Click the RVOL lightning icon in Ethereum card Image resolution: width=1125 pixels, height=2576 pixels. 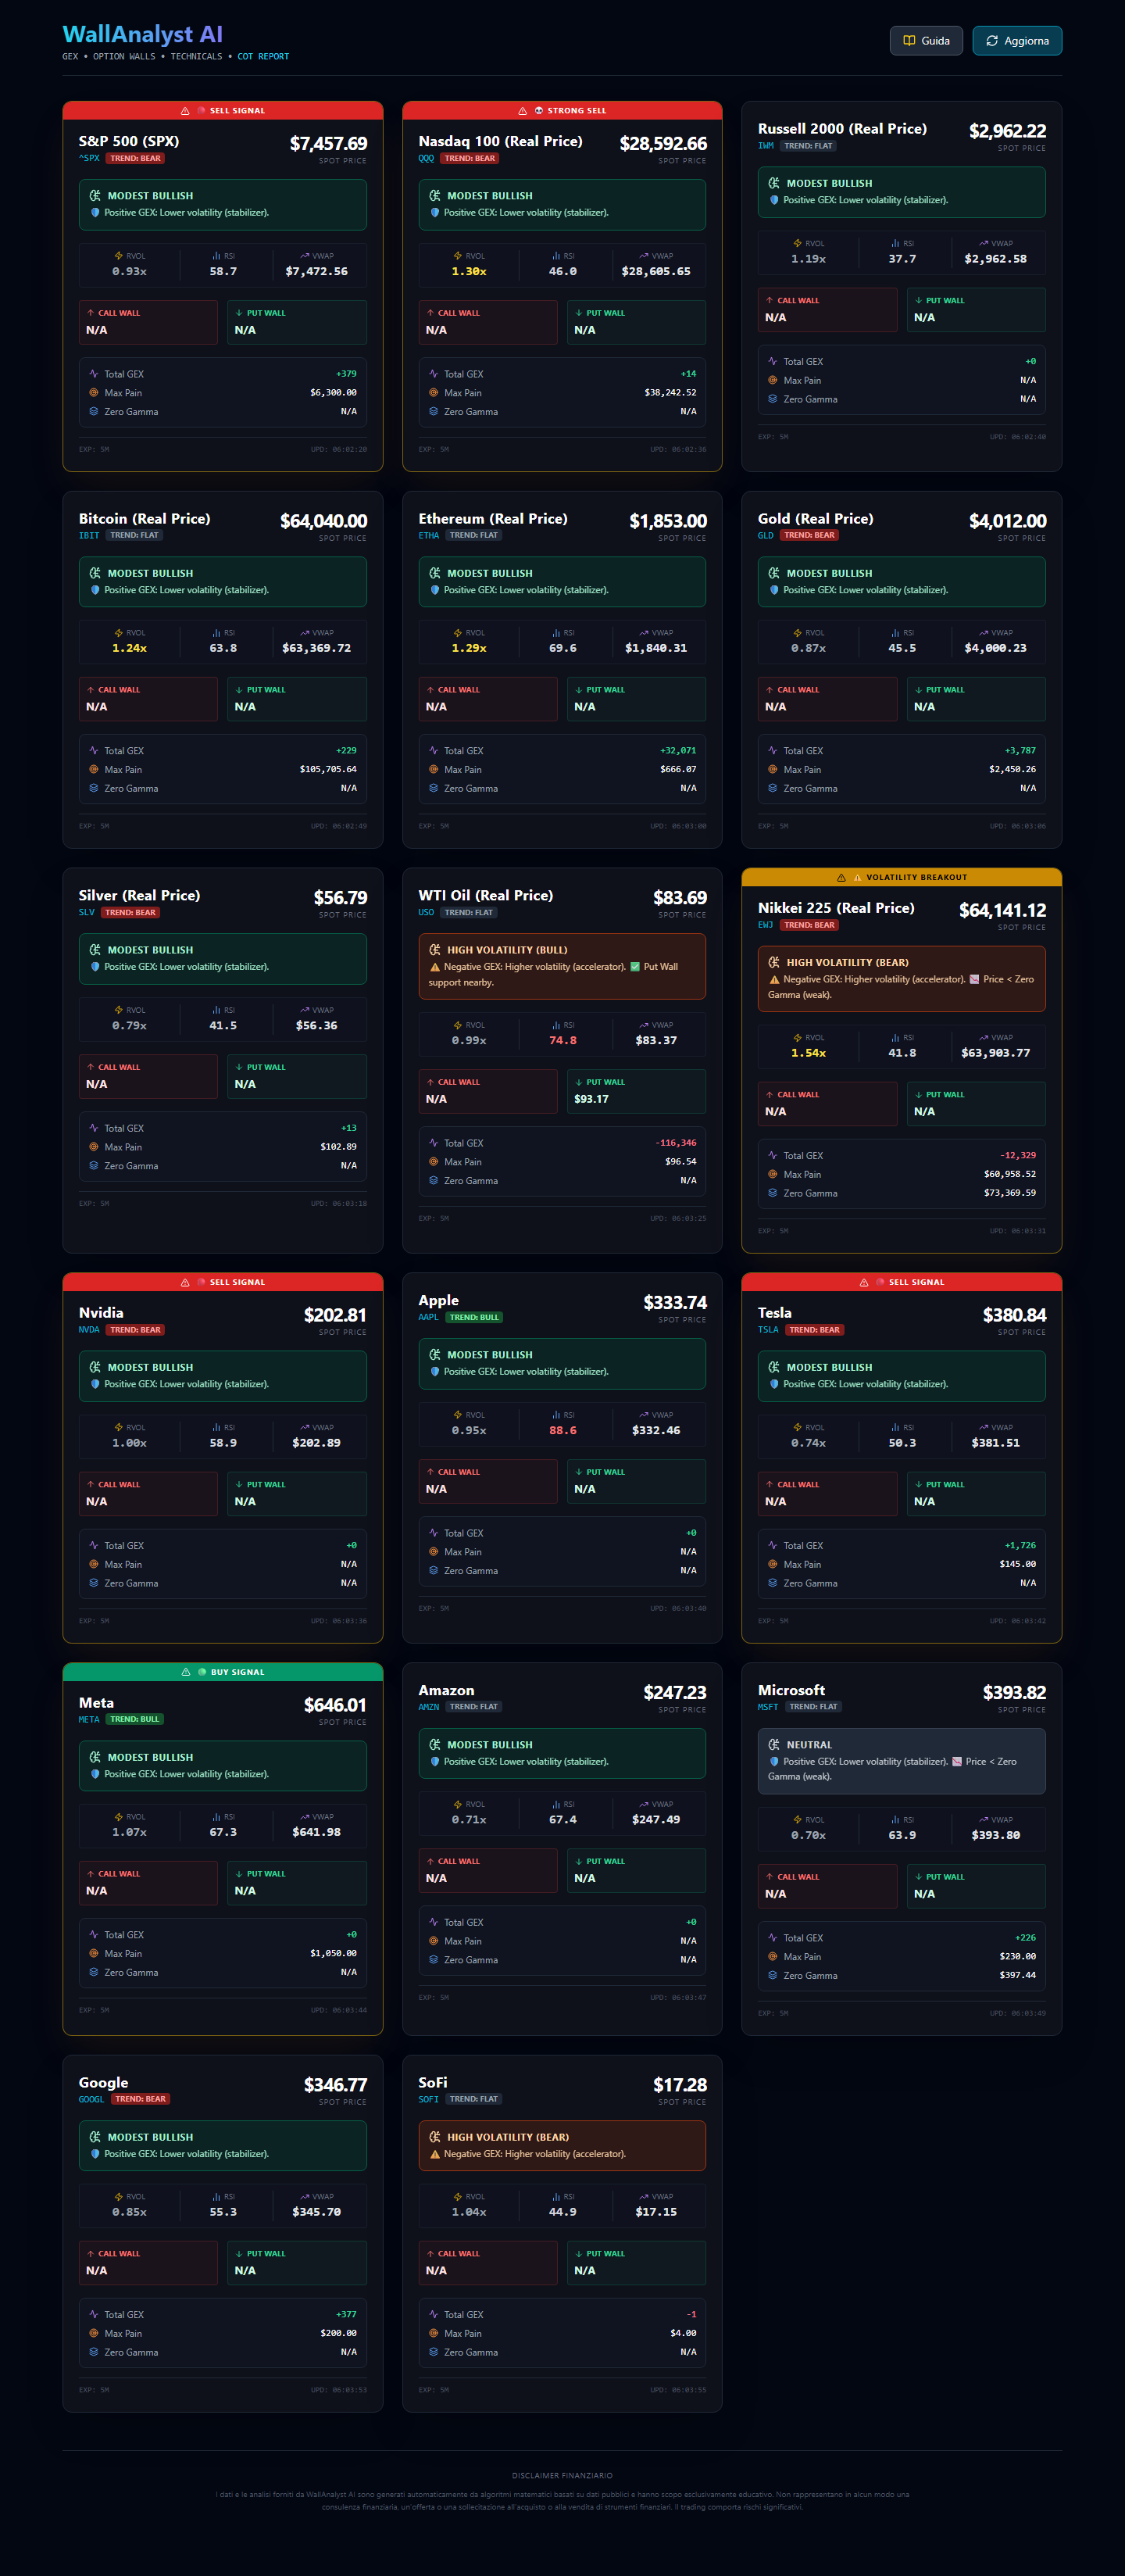coord(458,633)
